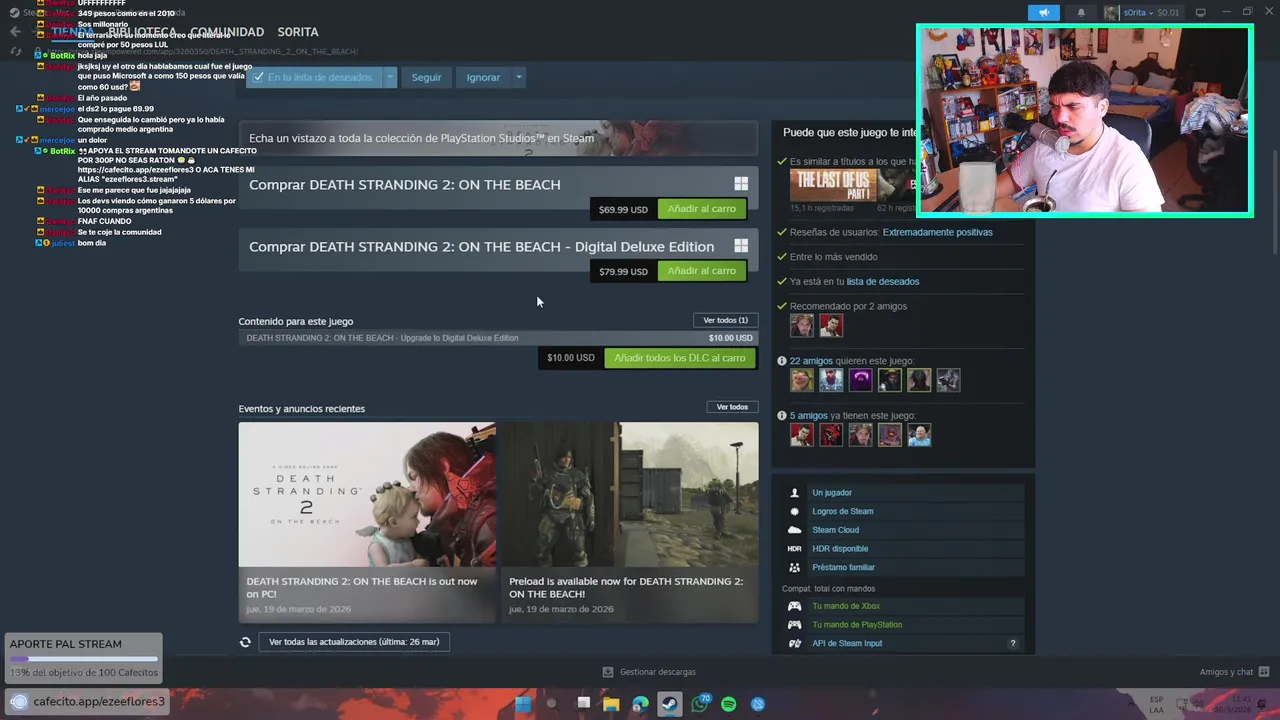Click the 'API de Steam Input' link
Viewport: 1280px width, 720px height.
click(x=847, y=643)
